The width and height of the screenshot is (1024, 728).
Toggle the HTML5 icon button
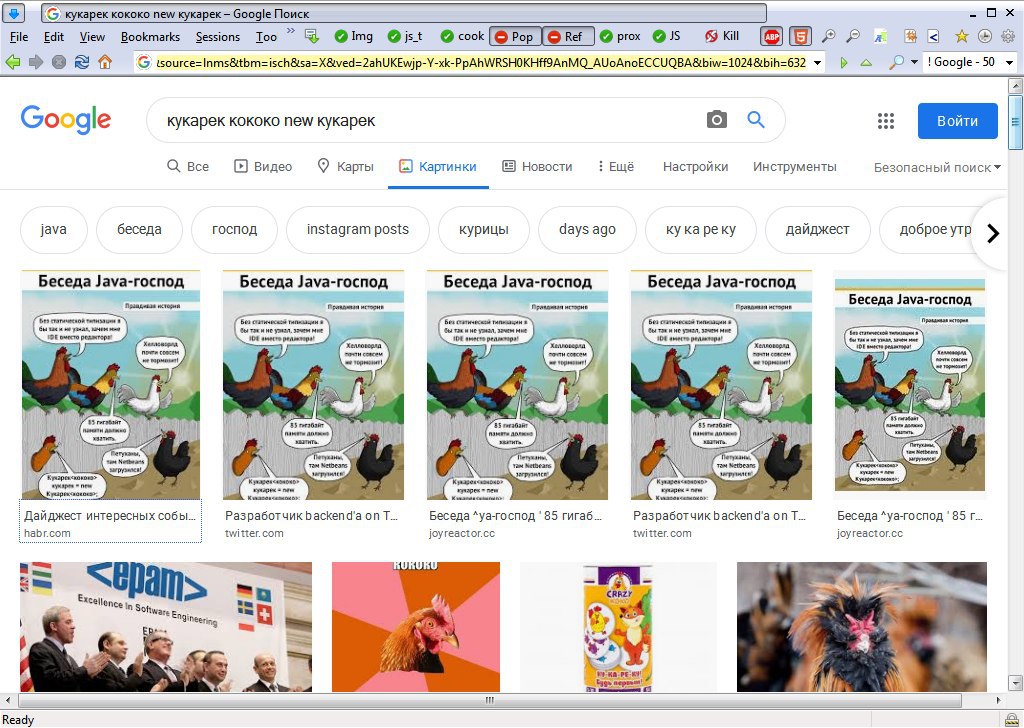click(800, 37)
